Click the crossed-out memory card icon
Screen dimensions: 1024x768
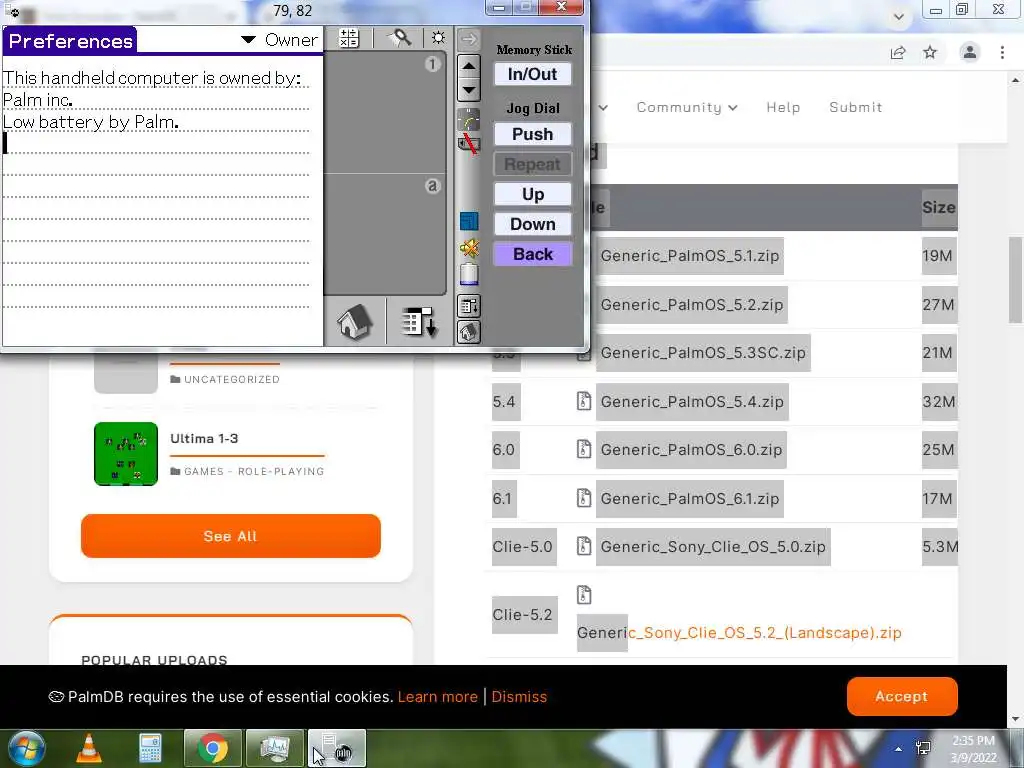point(468,144)
